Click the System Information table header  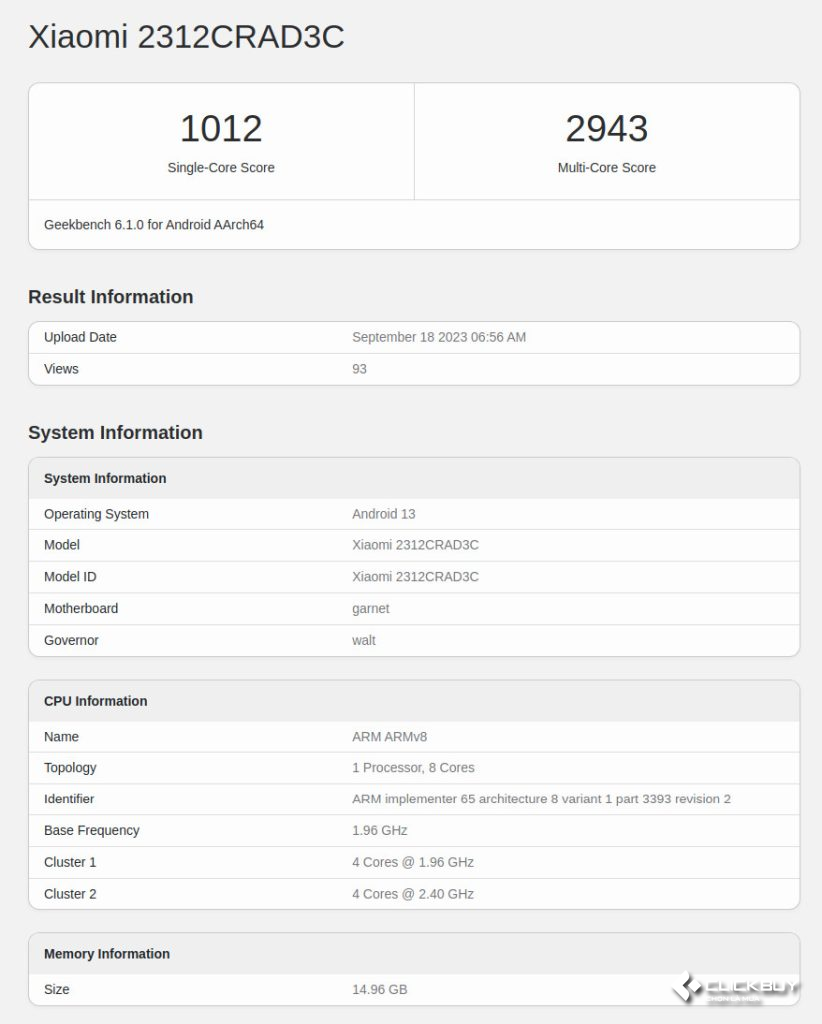click(x=105, y=479)
